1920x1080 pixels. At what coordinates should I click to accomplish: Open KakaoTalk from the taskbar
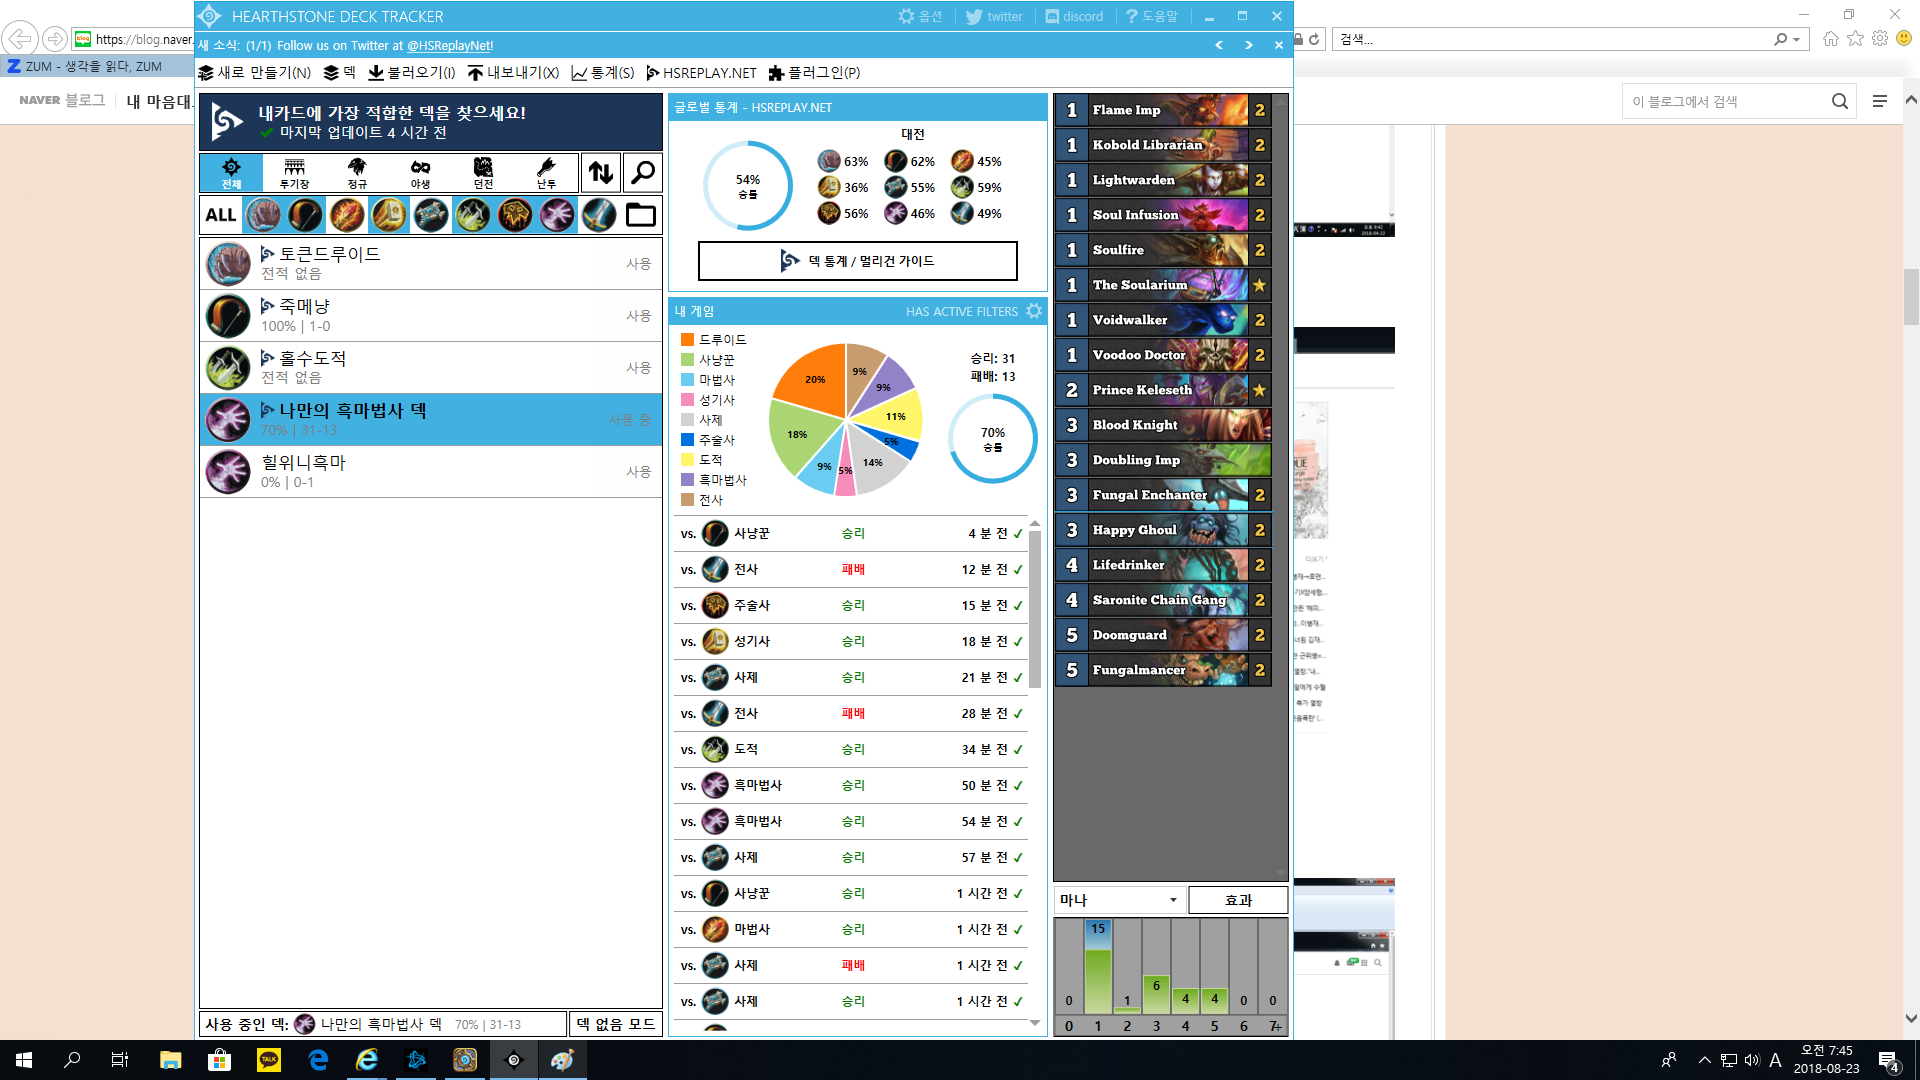coord(268,1060)
